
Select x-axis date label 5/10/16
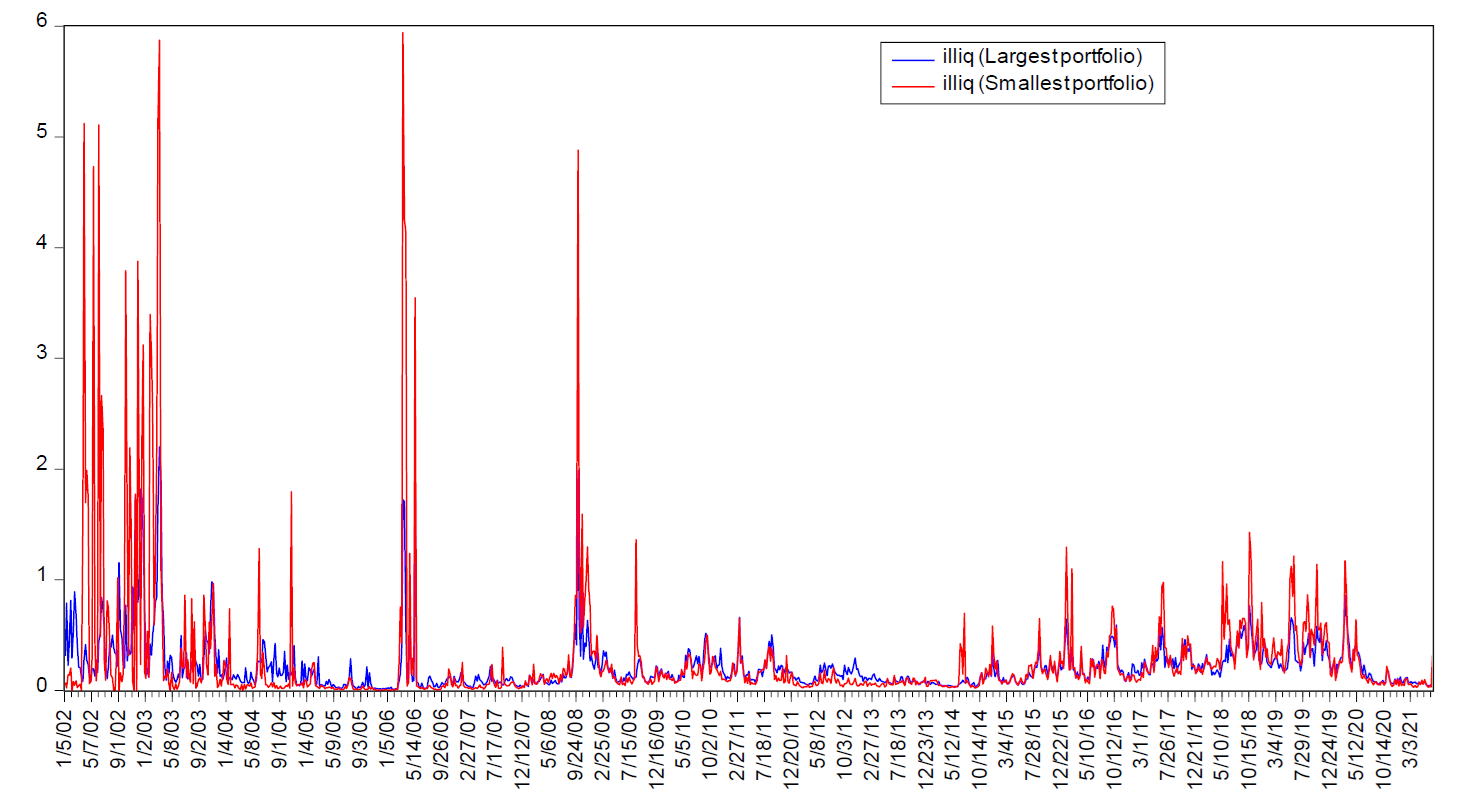pyautogui.click(x=1086, y=742)
